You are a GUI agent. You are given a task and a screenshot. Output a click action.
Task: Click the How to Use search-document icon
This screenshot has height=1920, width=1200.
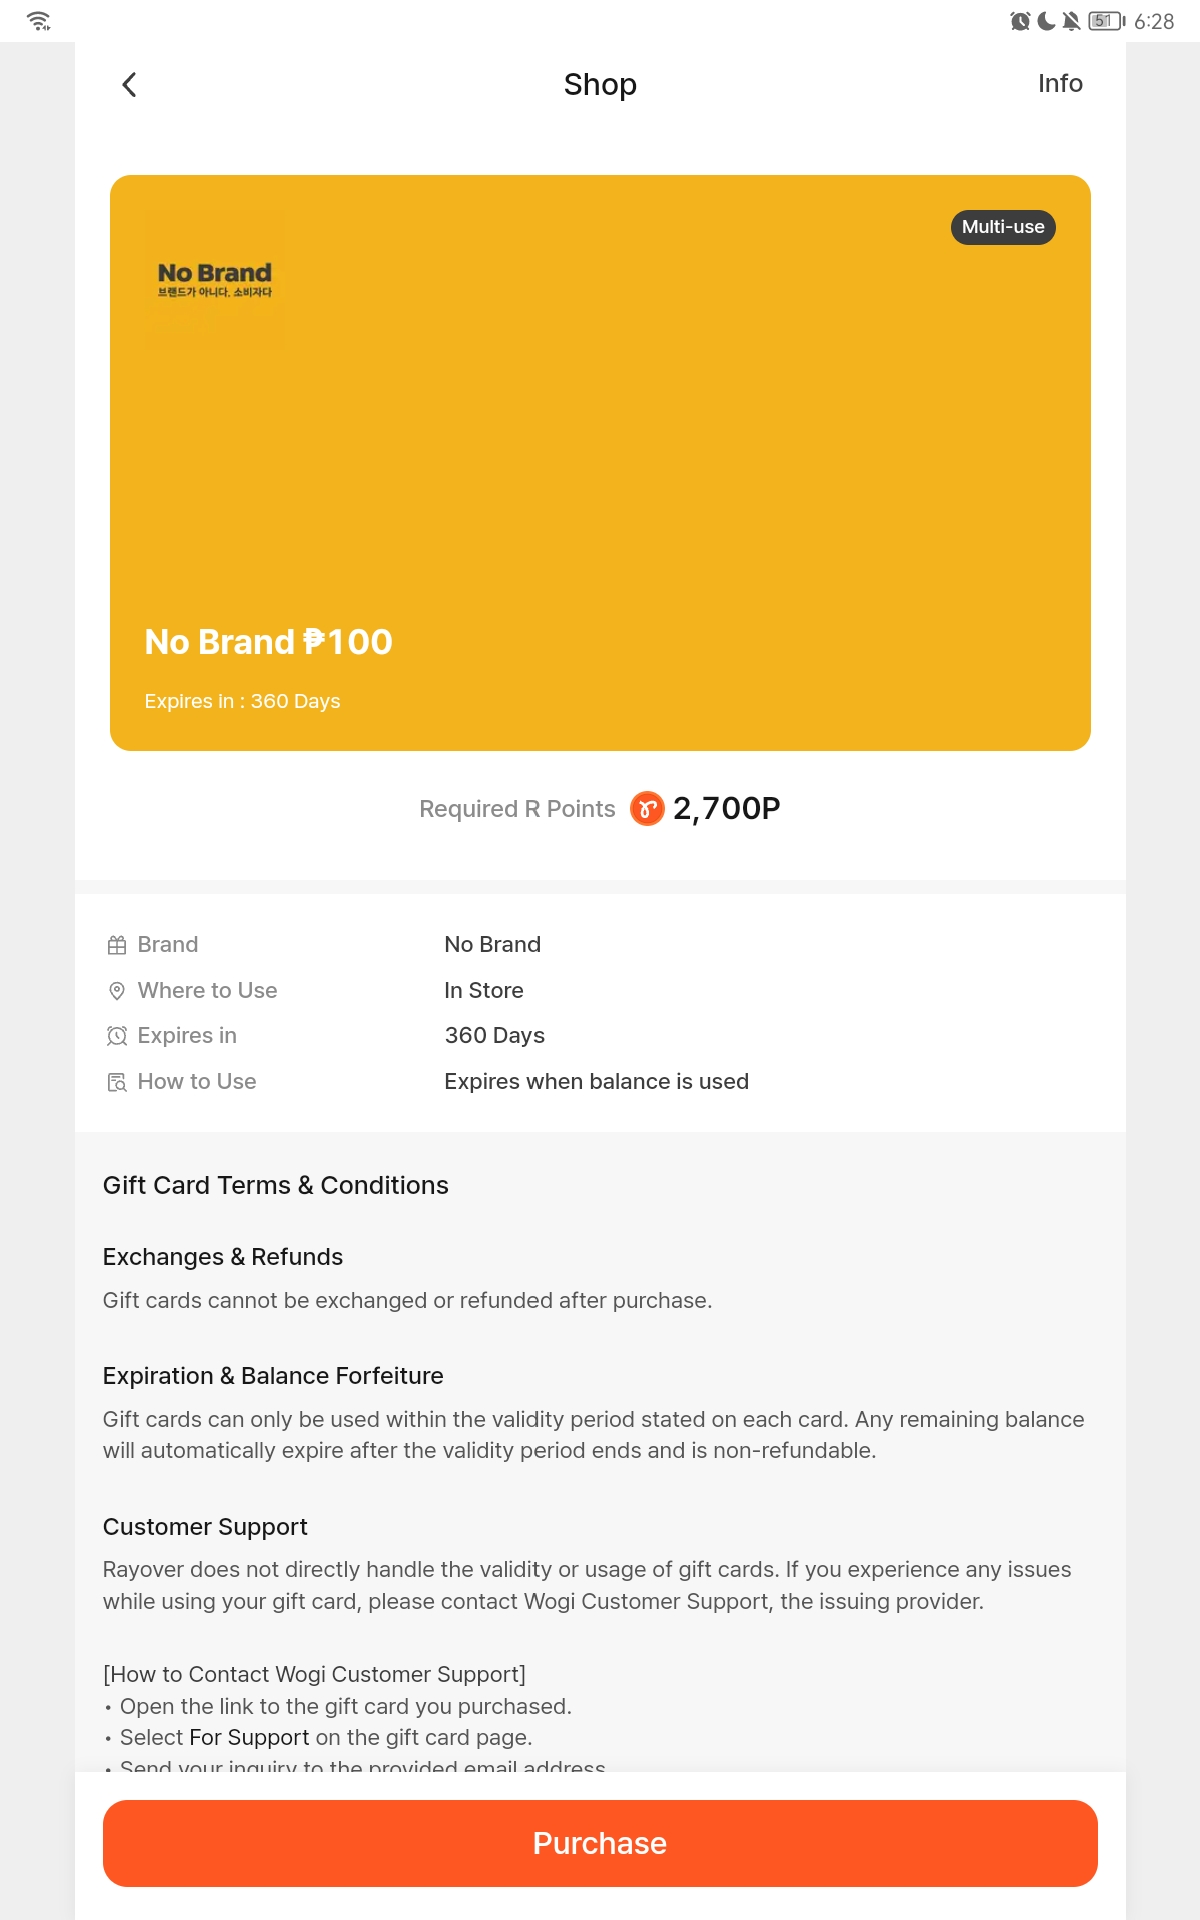click(117, 1082)
